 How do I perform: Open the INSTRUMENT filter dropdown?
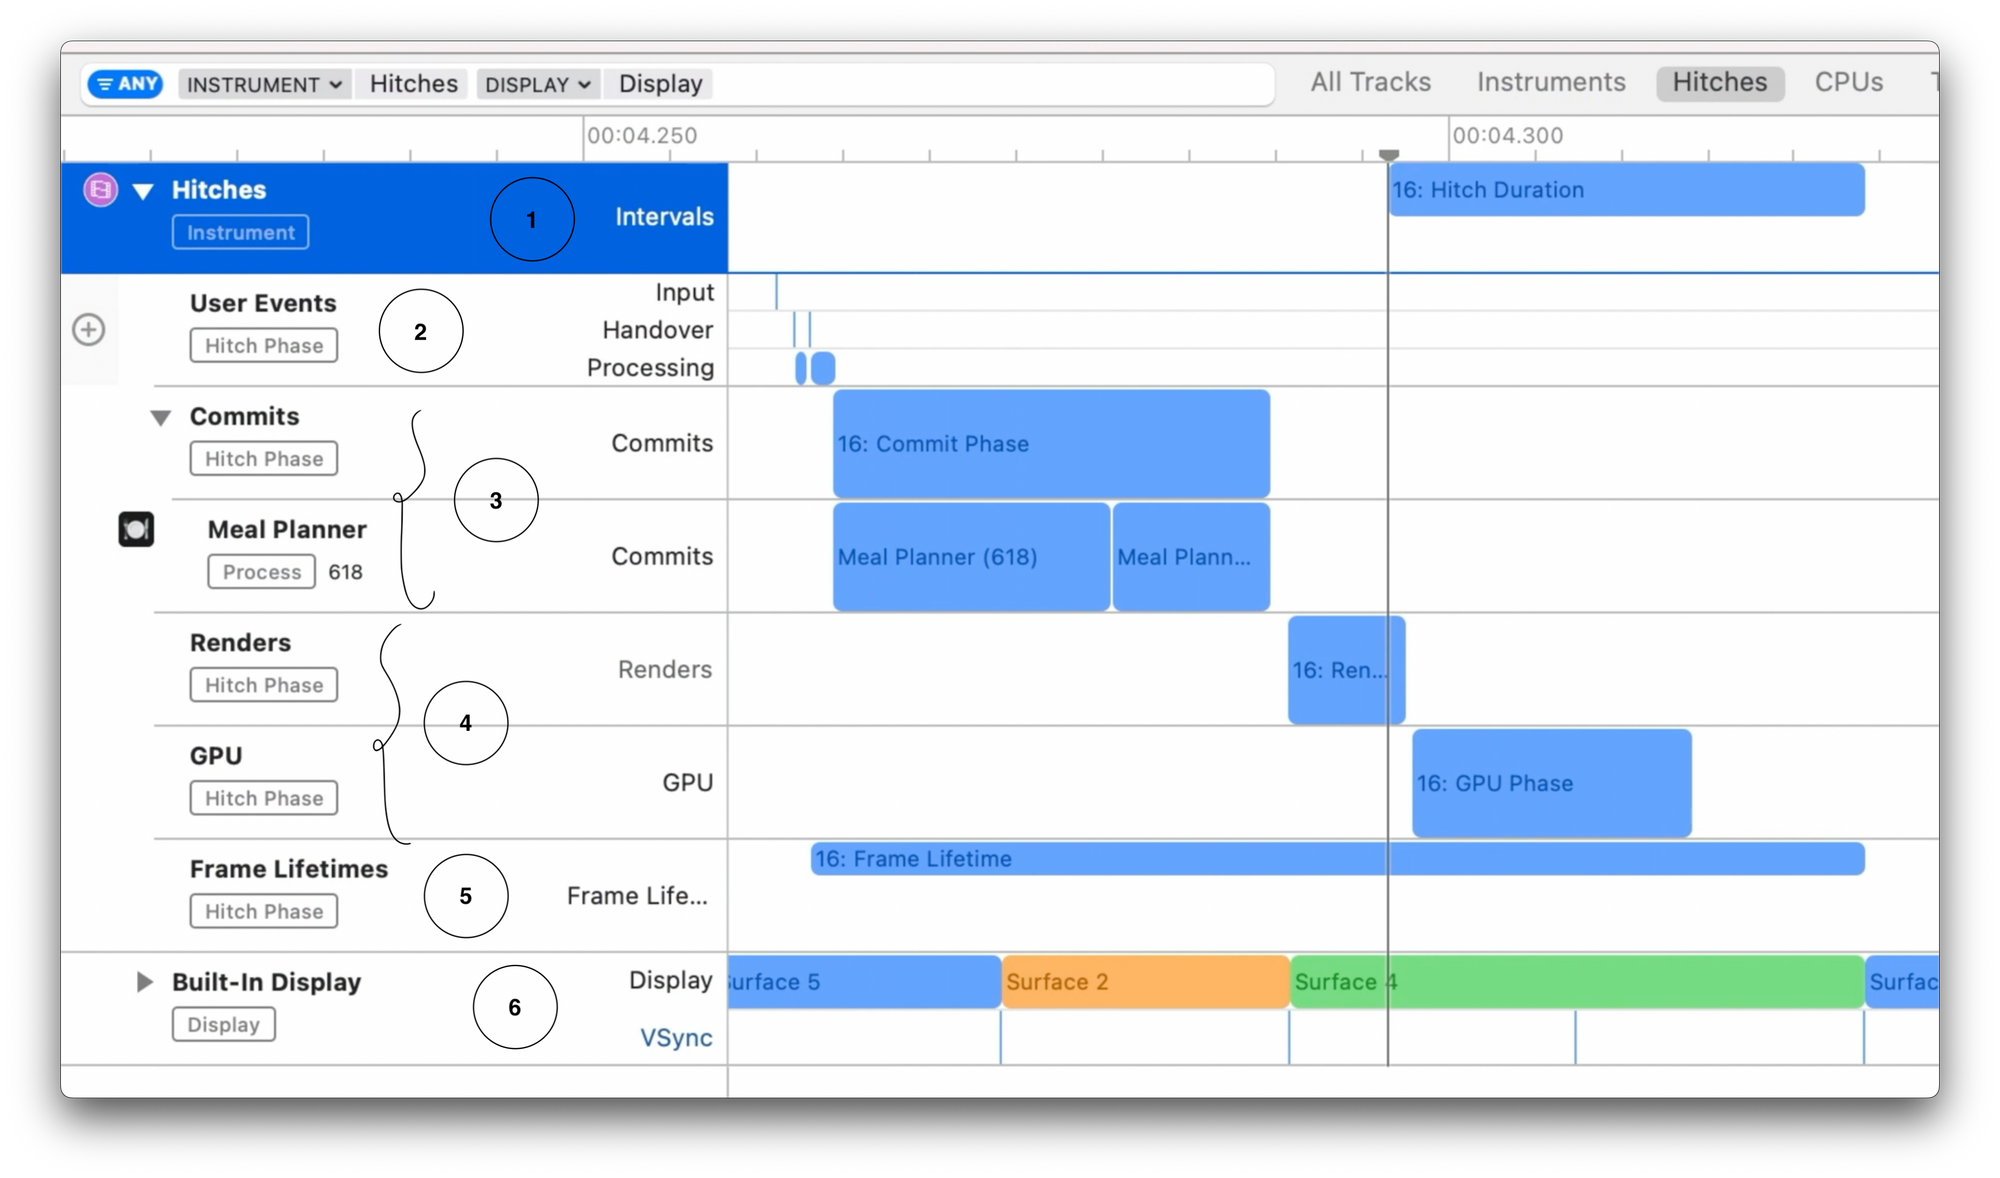[264, 84]
